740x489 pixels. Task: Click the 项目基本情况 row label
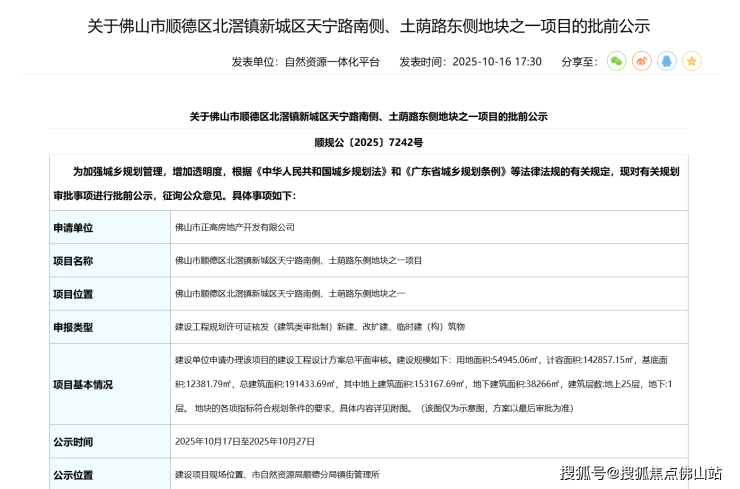coord(82,384)
